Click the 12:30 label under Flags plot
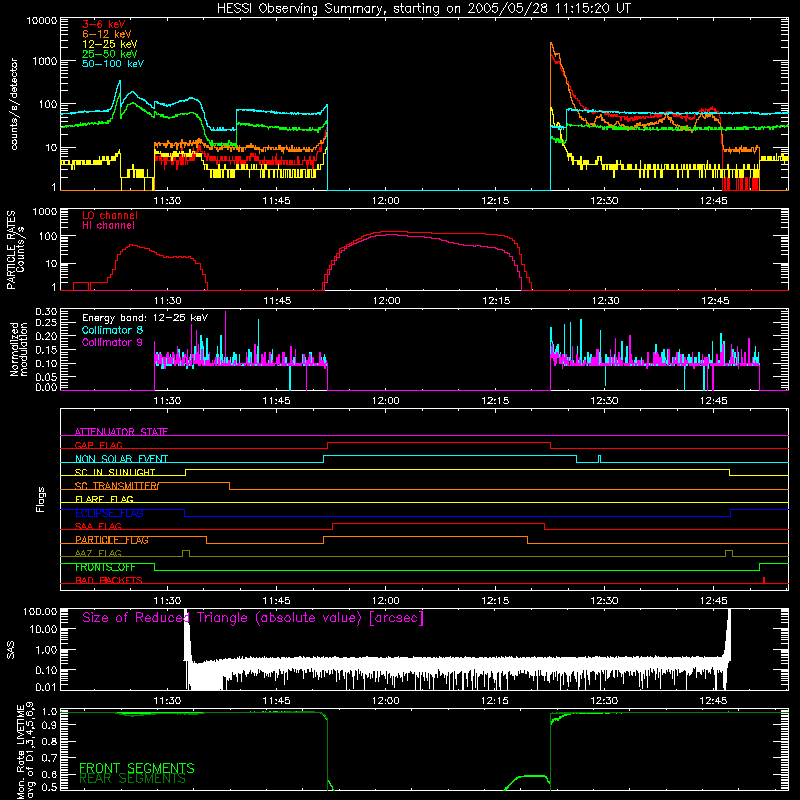The height and width of the screenshot is (800, 800). (x=604, y=601)
